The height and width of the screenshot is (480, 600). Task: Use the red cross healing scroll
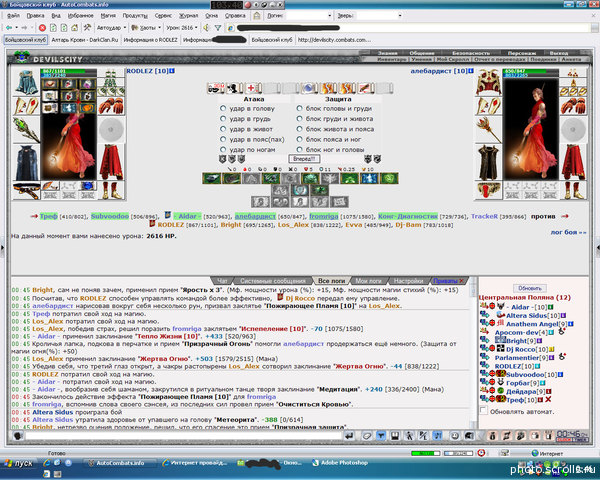pos(252,88)
